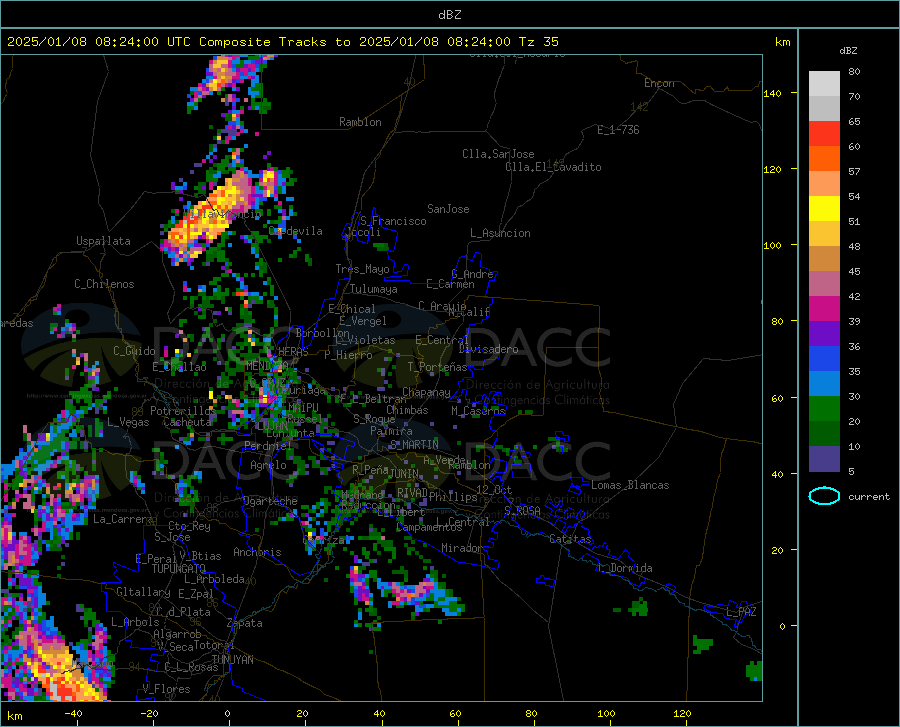This screenshot has height=727, width=900.
Task: Click the Palmira label
Action: tap(391, 430)
